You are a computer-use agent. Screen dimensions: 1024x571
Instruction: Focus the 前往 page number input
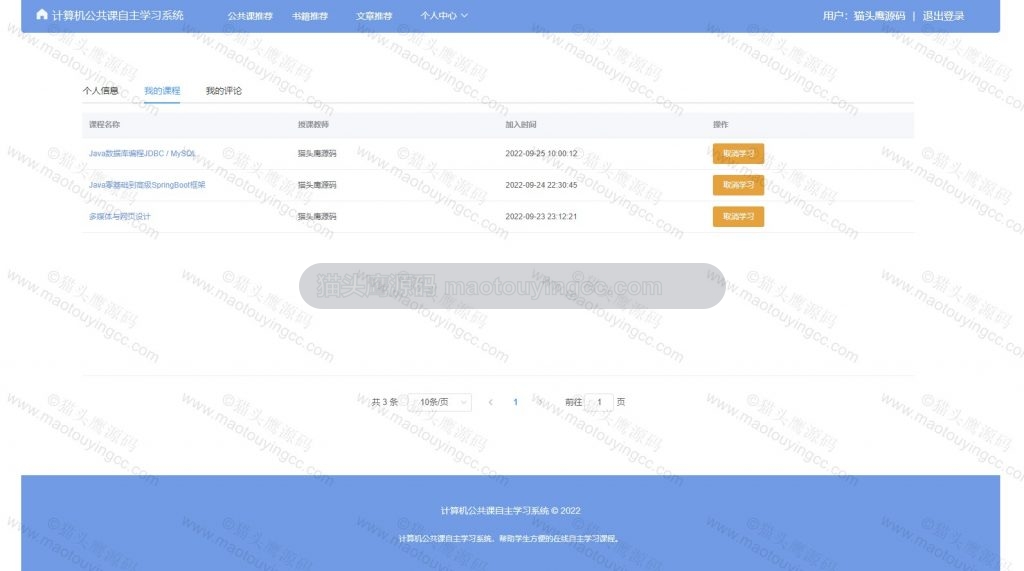pyautogui.click(x=599, y=402)
